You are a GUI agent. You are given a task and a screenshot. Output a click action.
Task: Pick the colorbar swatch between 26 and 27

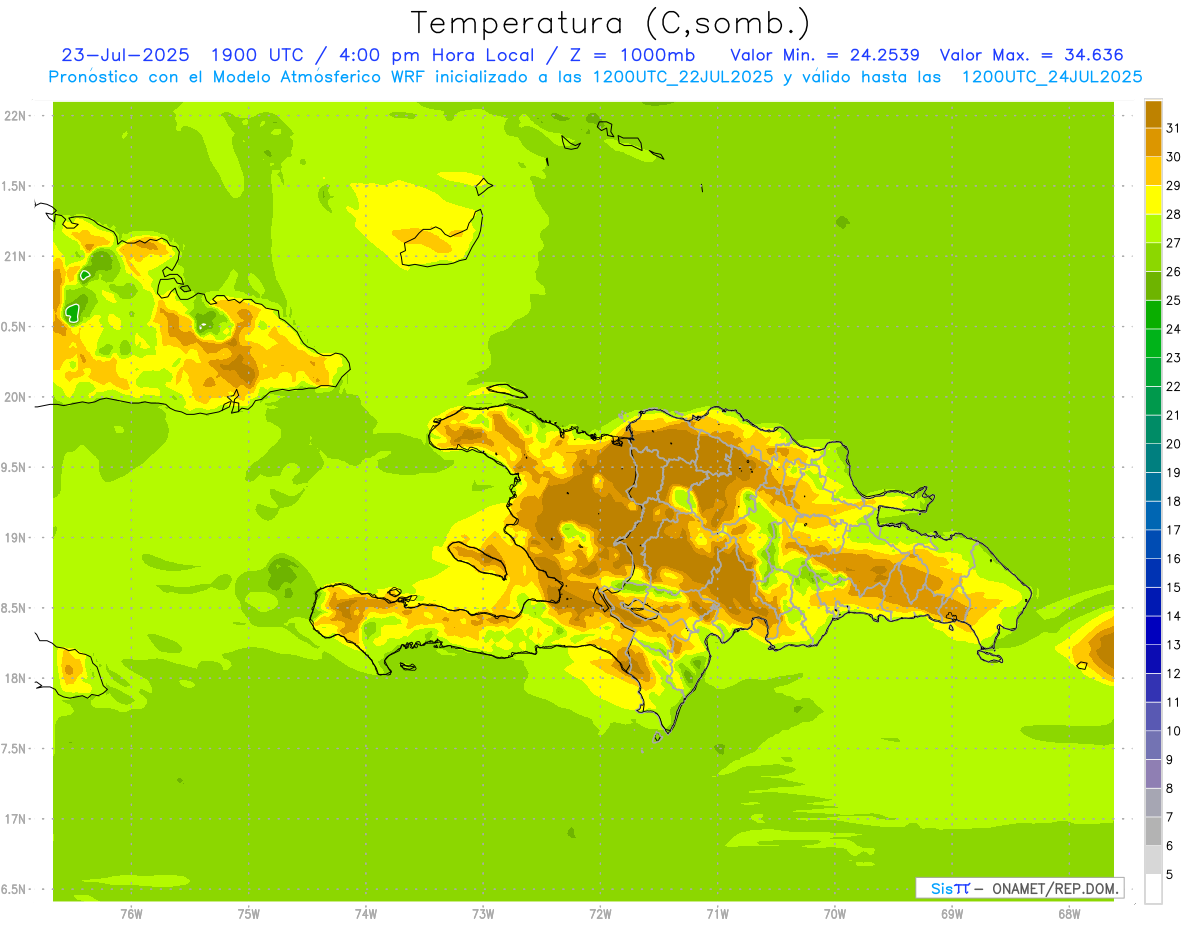coord(1153,257)
